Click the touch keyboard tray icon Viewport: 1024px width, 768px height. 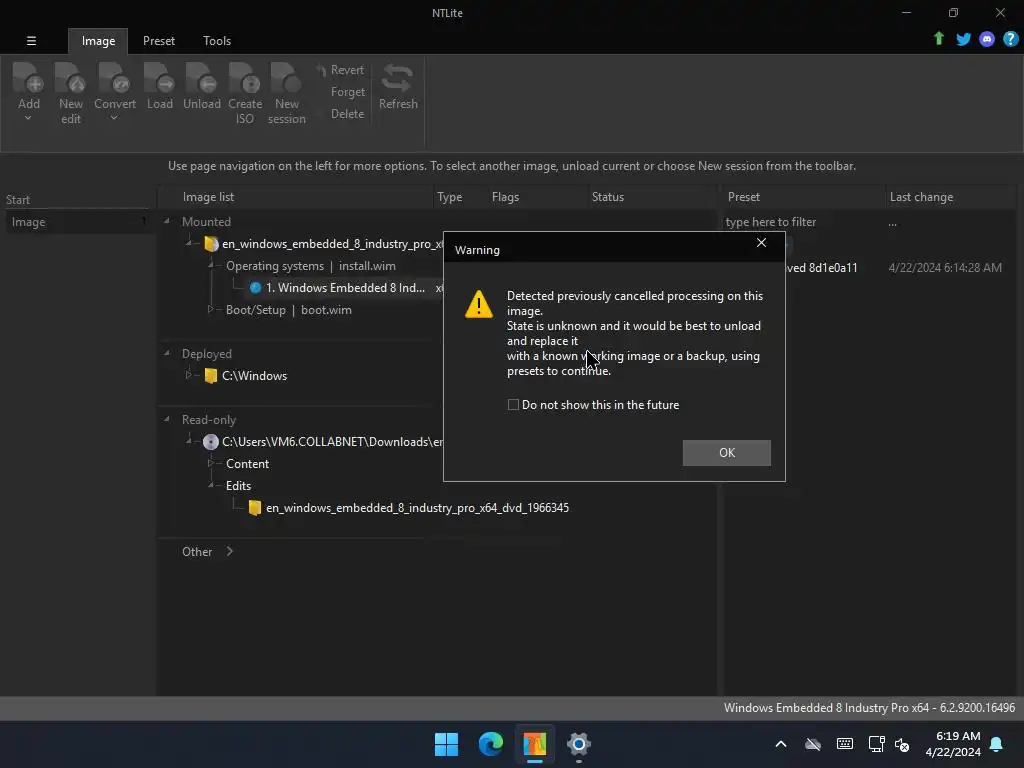[x=844, y=744]
